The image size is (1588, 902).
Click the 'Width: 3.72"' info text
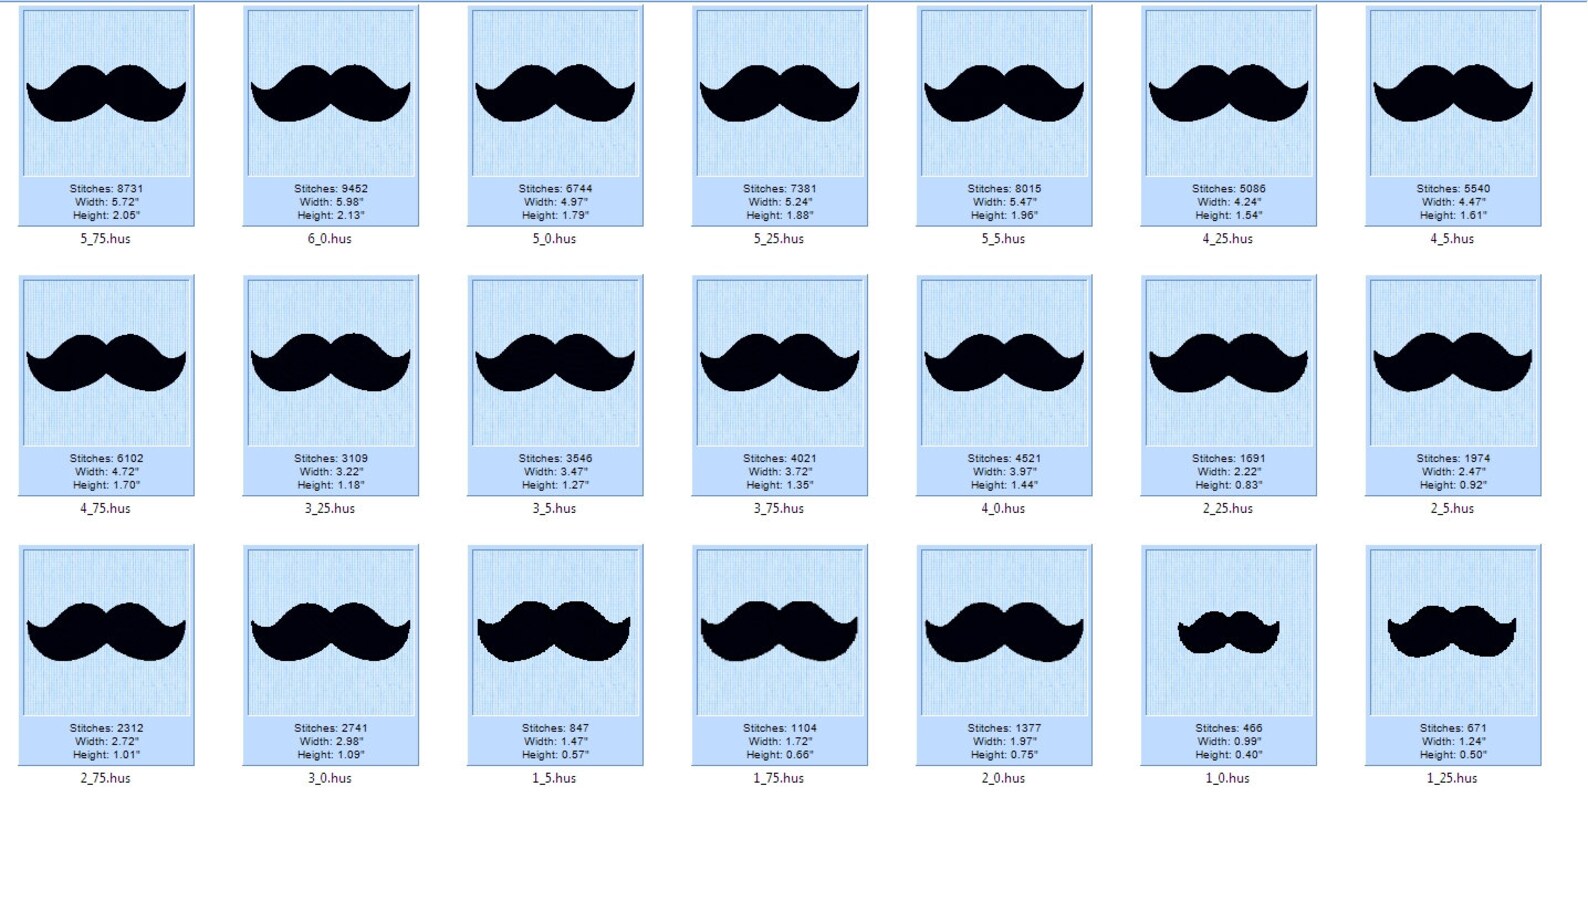(x=780, y=472)
